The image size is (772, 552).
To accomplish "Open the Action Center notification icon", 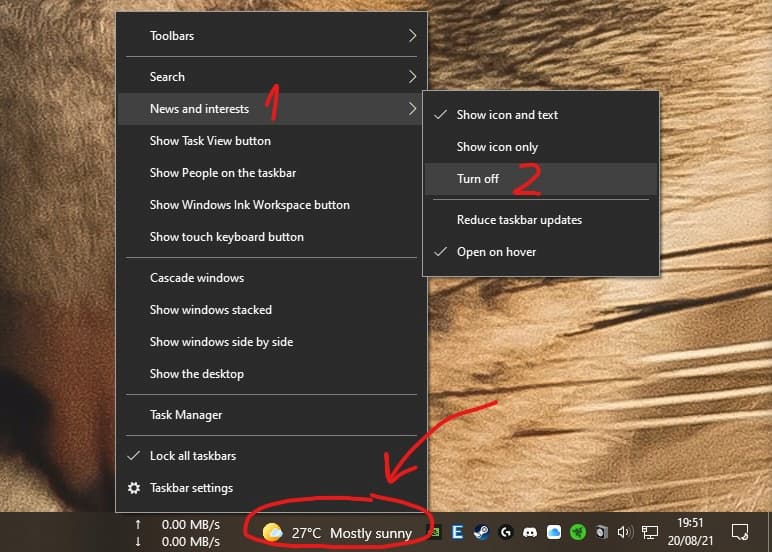I will click(x=740, y=532).
